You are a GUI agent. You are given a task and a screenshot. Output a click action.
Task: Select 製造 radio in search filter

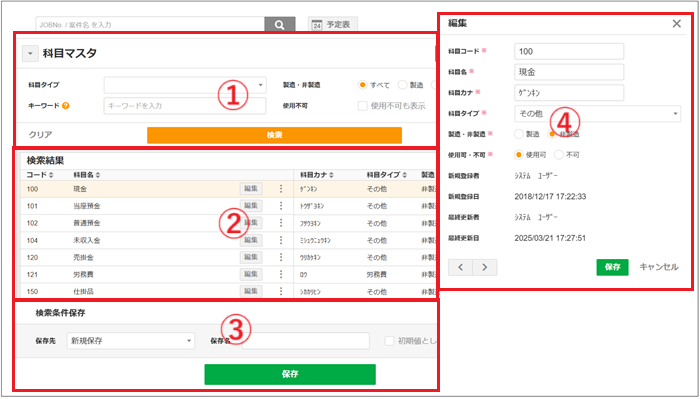402,85
